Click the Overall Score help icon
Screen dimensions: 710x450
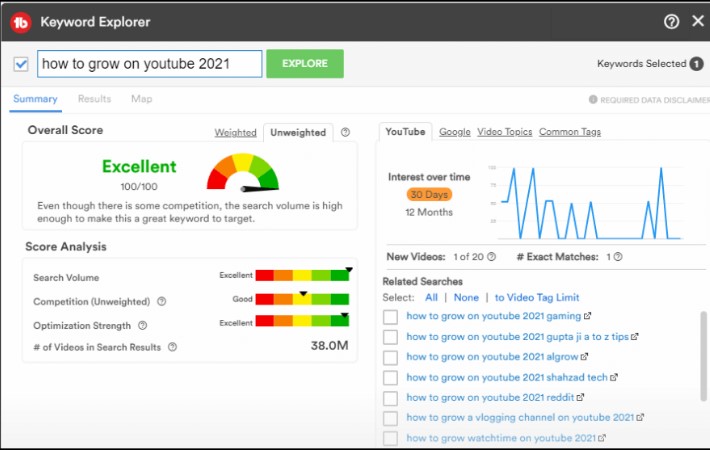[x=345, y=132]
